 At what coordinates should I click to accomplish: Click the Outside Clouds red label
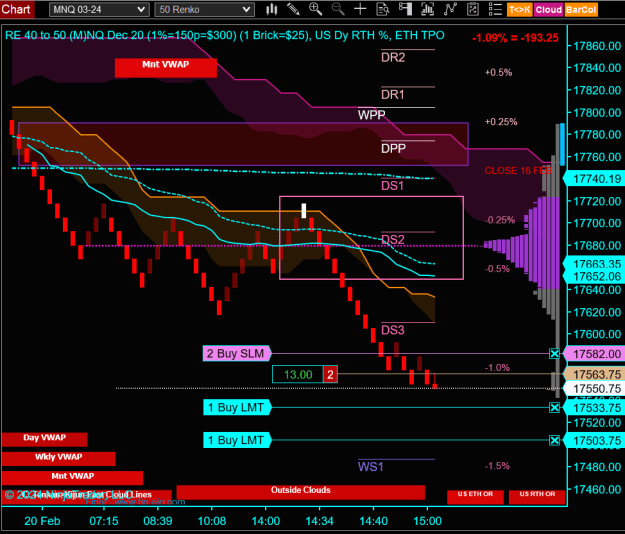tap(301, 492)
